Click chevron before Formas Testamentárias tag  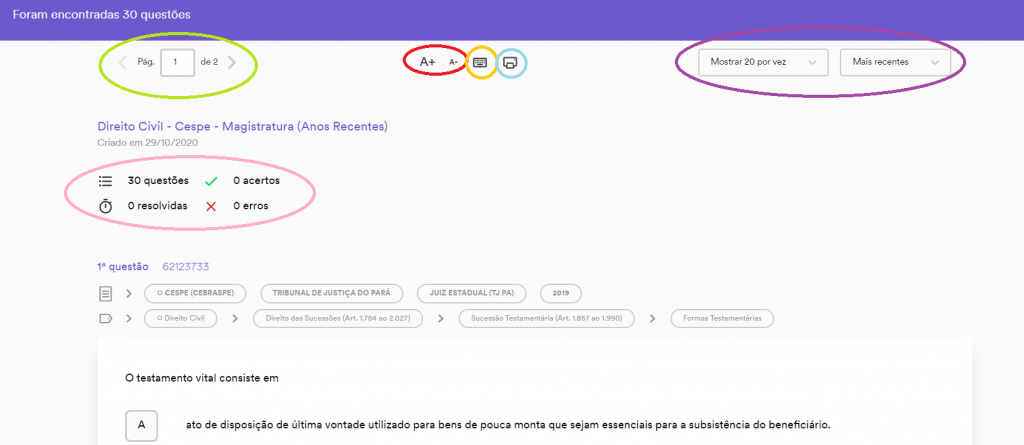tap(652, 319)
